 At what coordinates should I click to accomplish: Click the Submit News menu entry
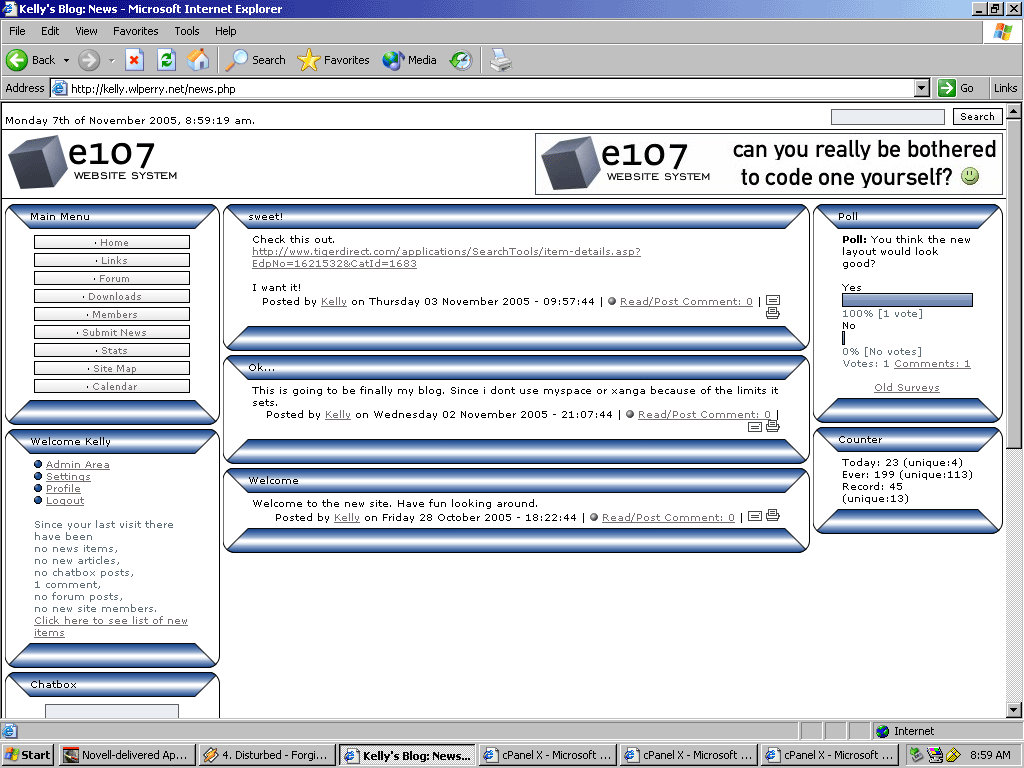tap(112, 332)
